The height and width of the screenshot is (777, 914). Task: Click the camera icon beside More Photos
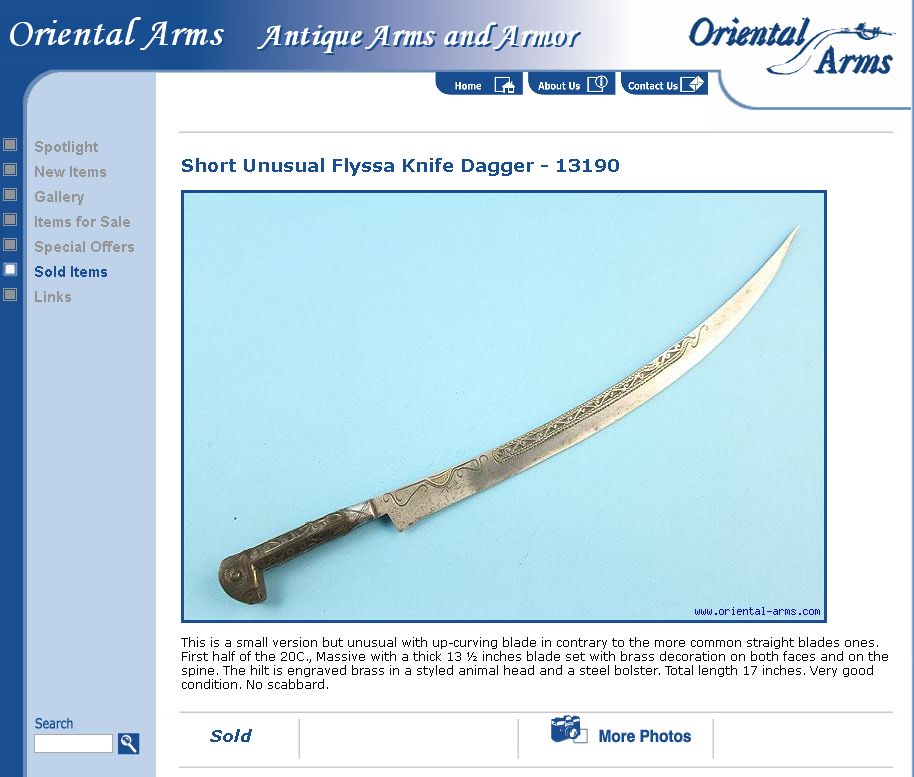[x=568, y=730]
